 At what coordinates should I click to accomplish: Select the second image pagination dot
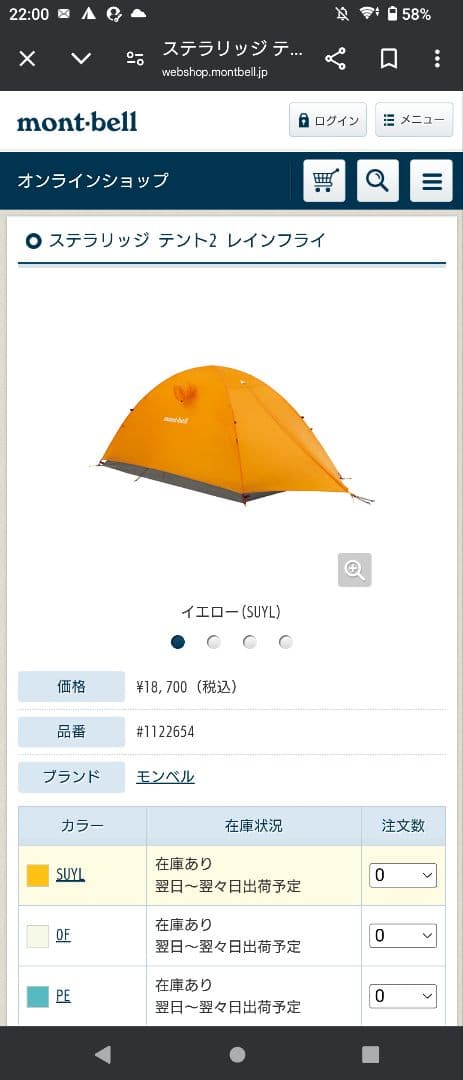point(214,642)
